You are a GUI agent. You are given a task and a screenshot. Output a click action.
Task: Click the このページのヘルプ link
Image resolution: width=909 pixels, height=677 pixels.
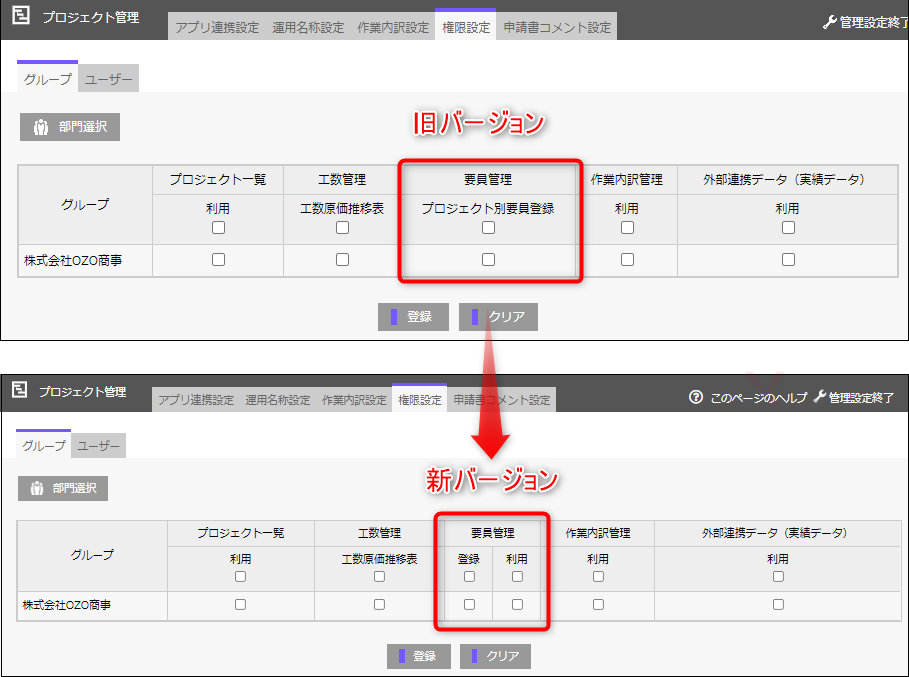point(758,397)
